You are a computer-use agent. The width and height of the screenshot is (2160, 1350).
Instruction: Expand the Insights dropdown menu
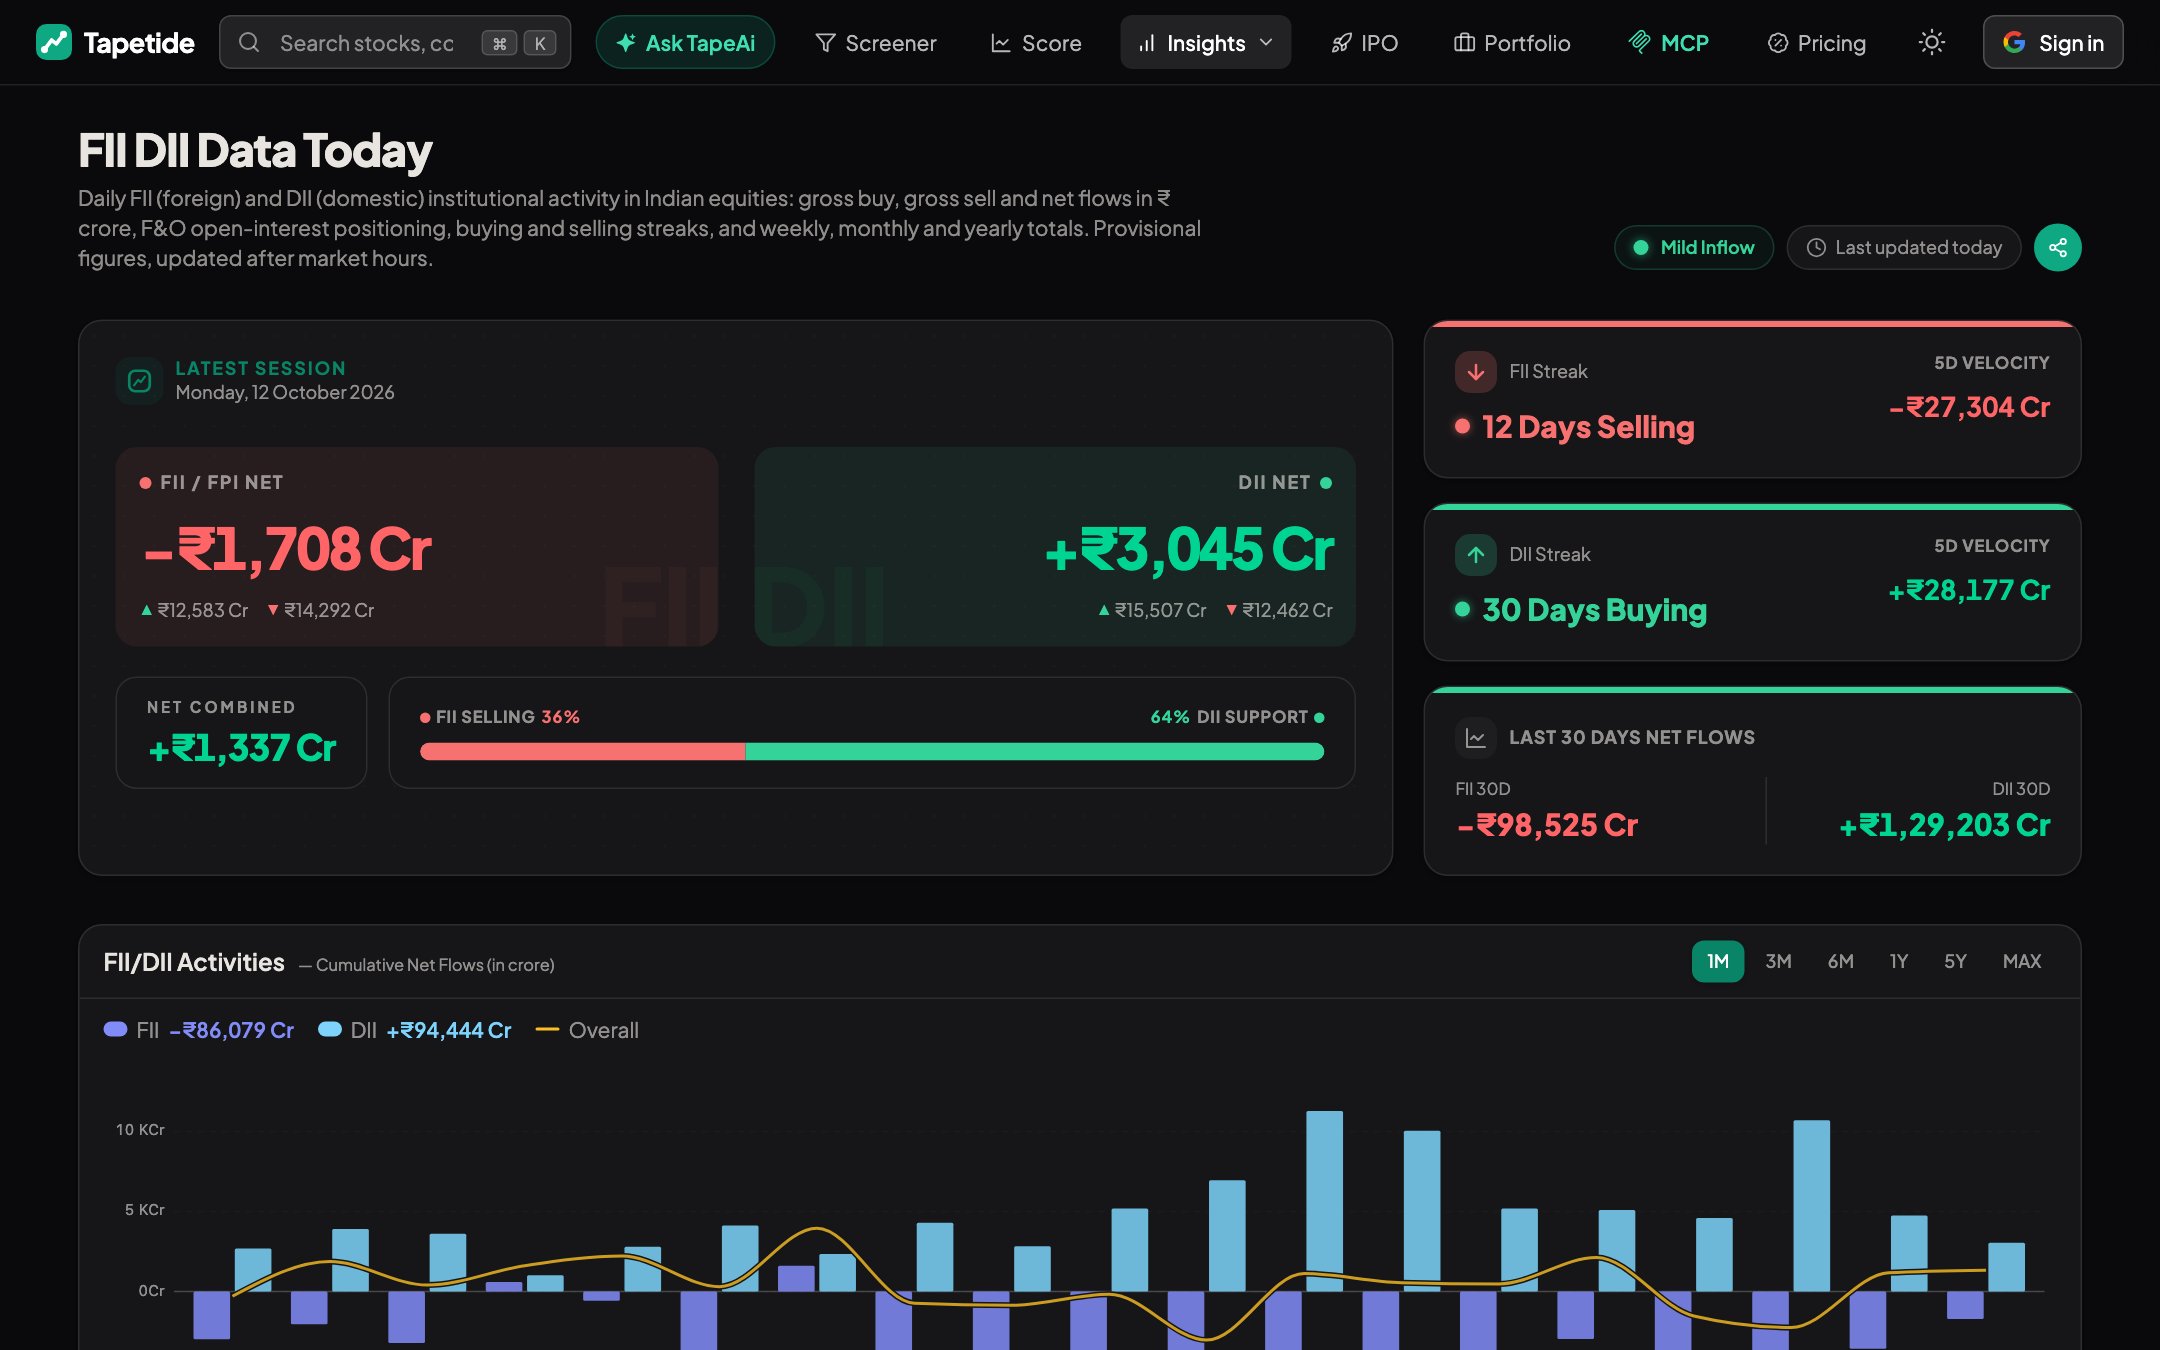(1205, 42)
